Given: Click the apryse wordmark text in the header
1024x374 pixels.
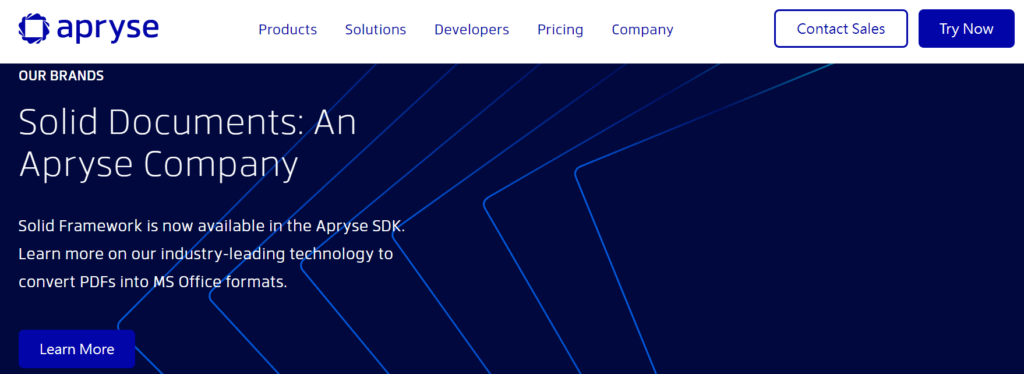Looking at the screenshot, I should [108, 29].
